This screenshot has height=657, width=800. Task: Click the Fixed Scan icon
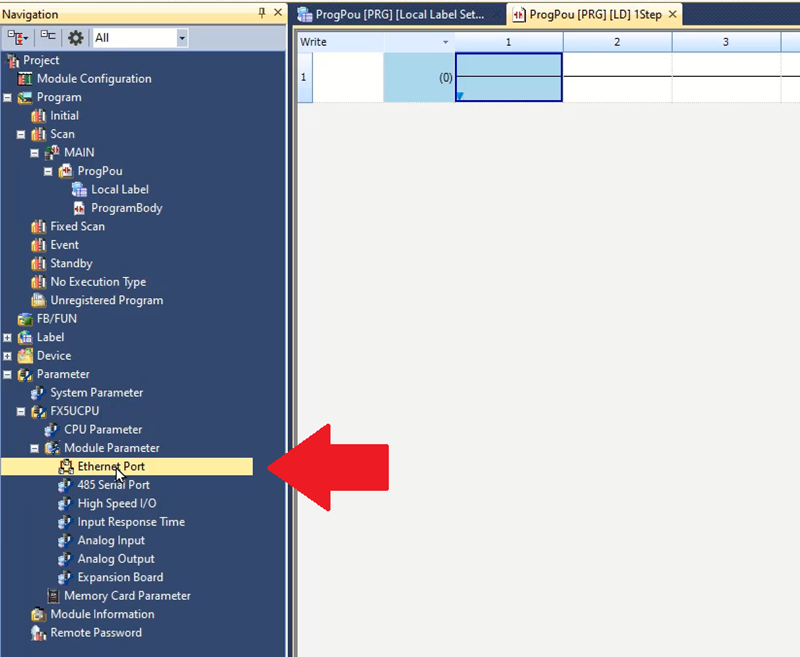(38, 226)
